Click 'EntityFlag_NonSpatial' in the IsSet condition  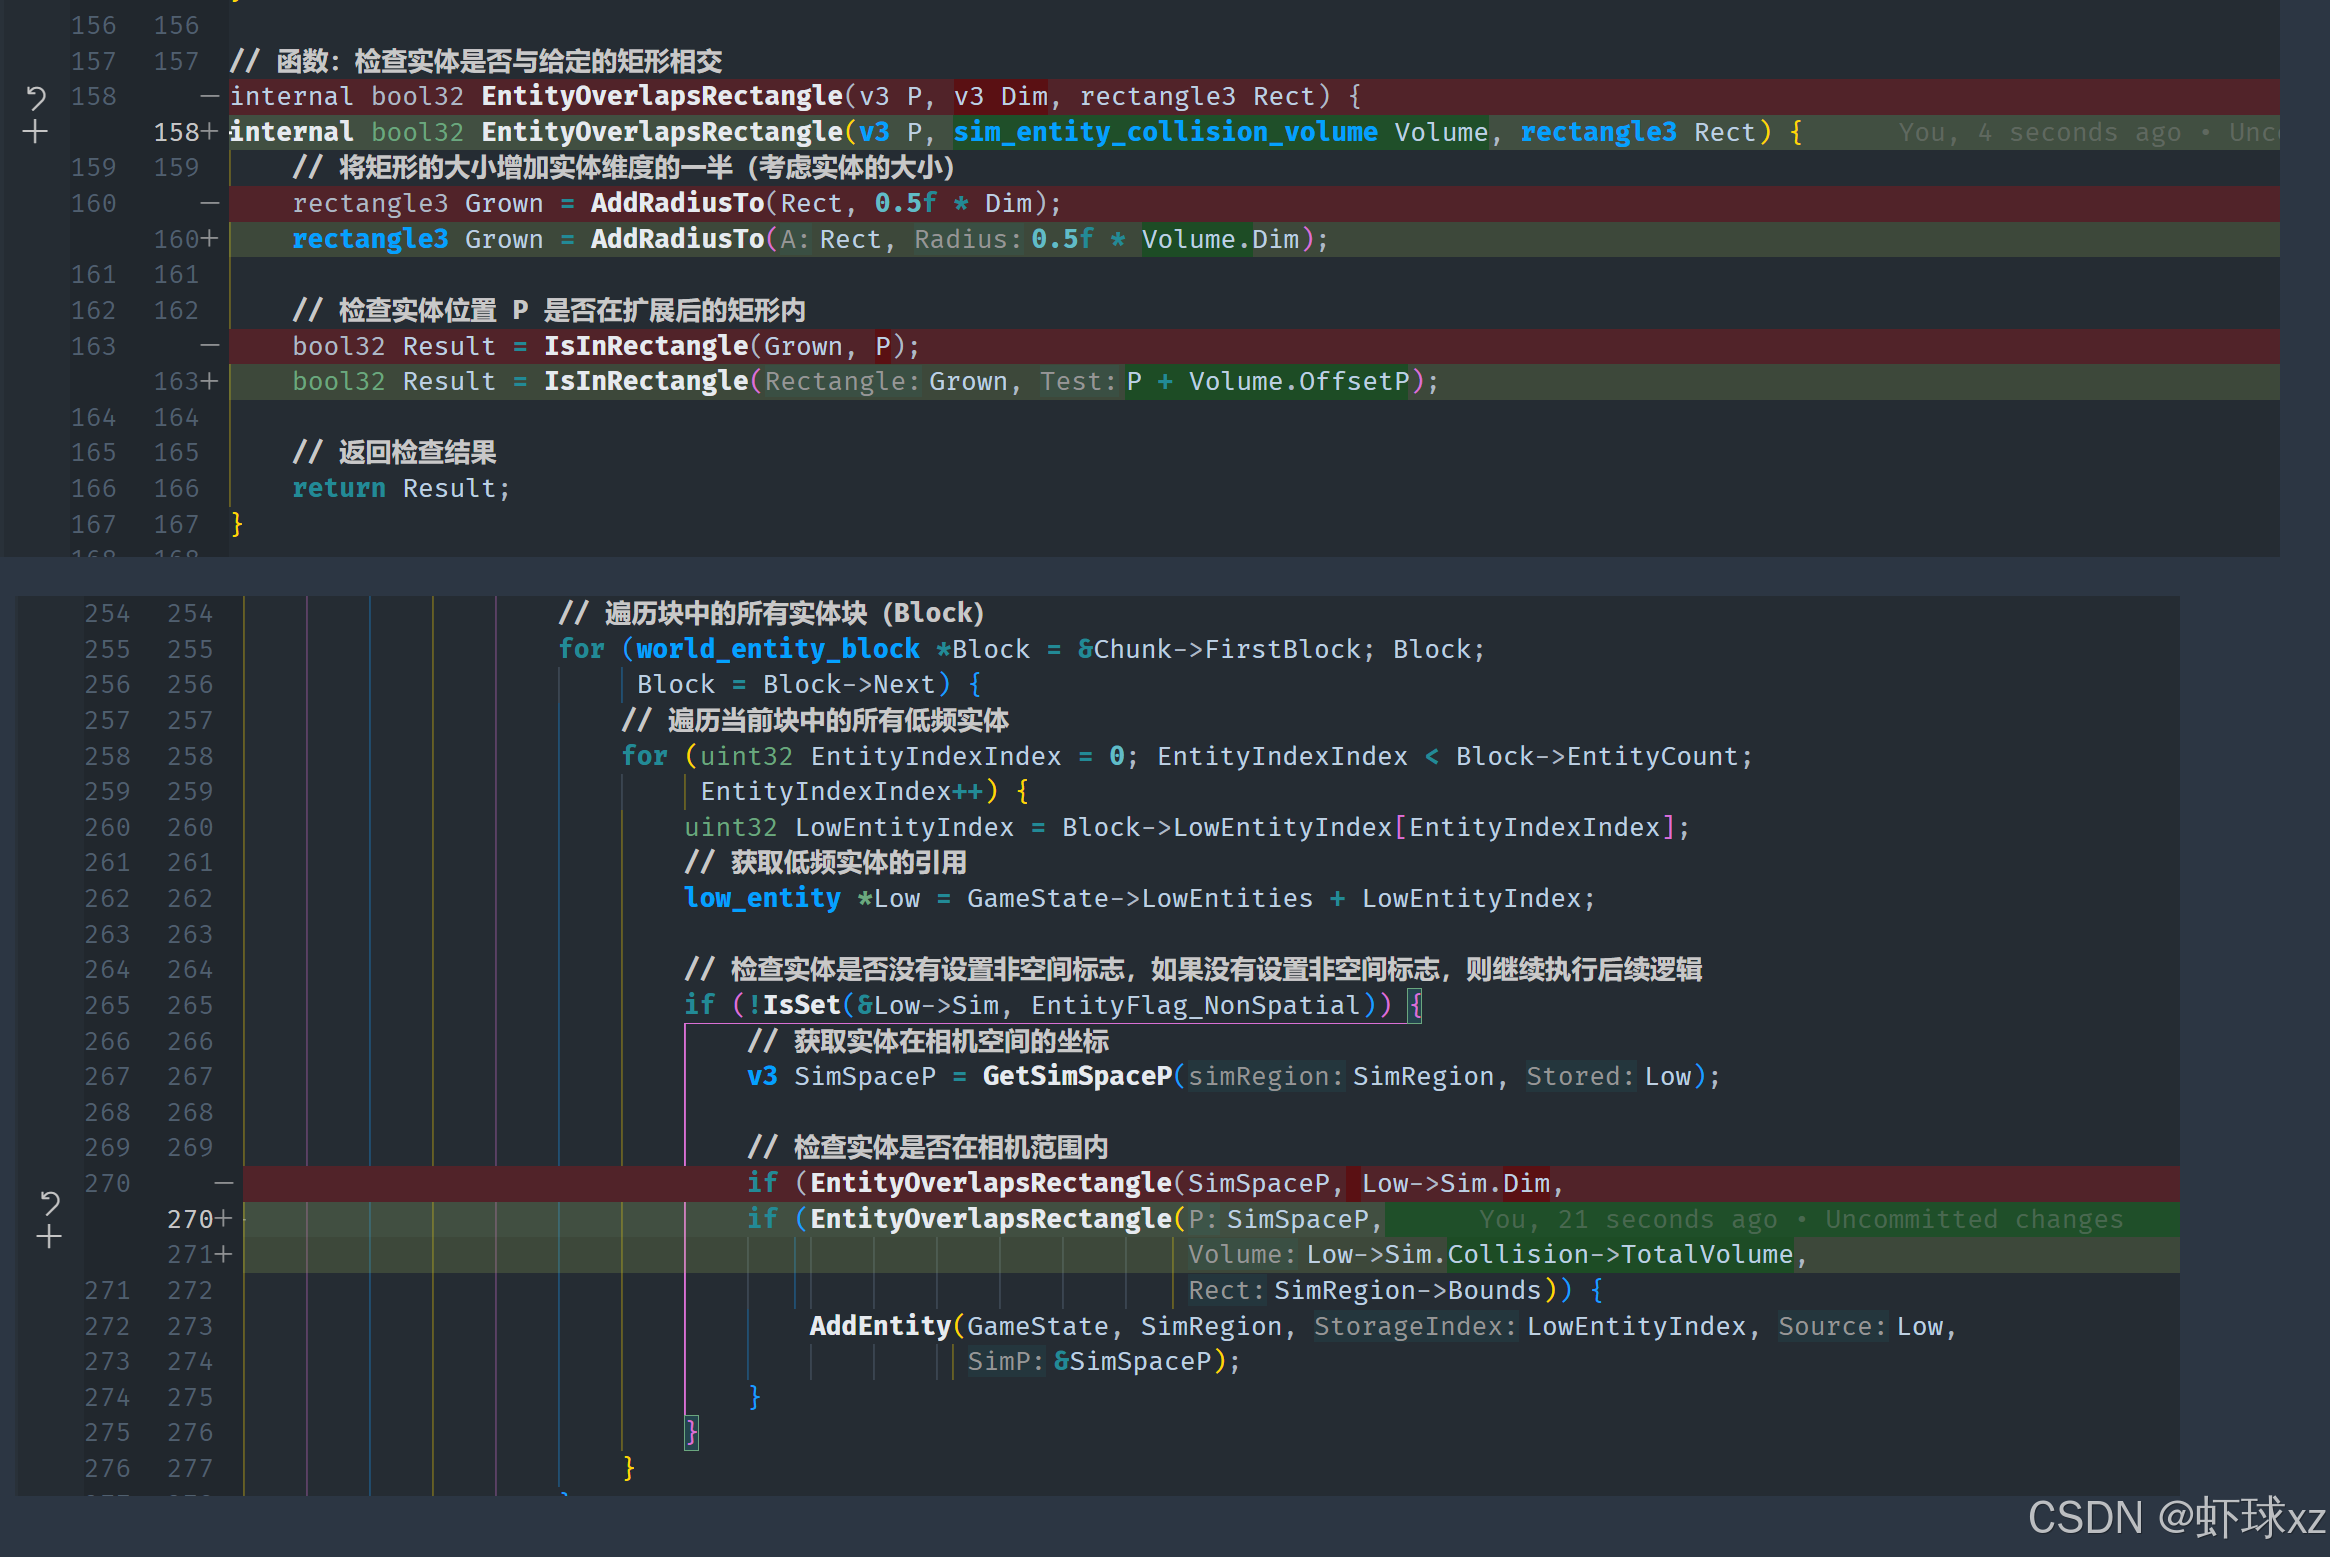tap(1196, 1005)
